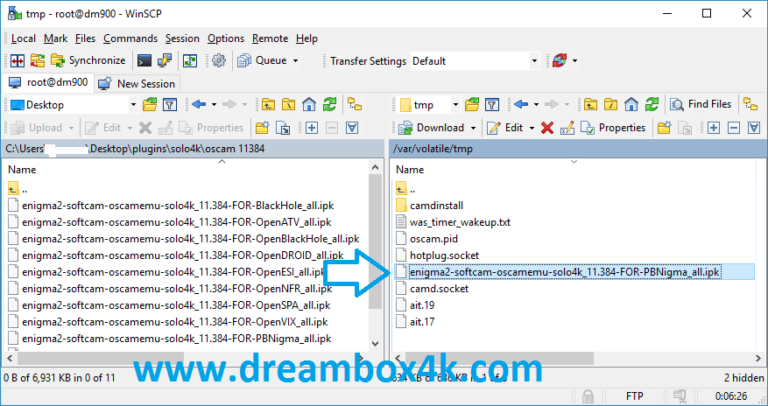Expand dropdown arrow next to refresh session icon

coord(575,61)
